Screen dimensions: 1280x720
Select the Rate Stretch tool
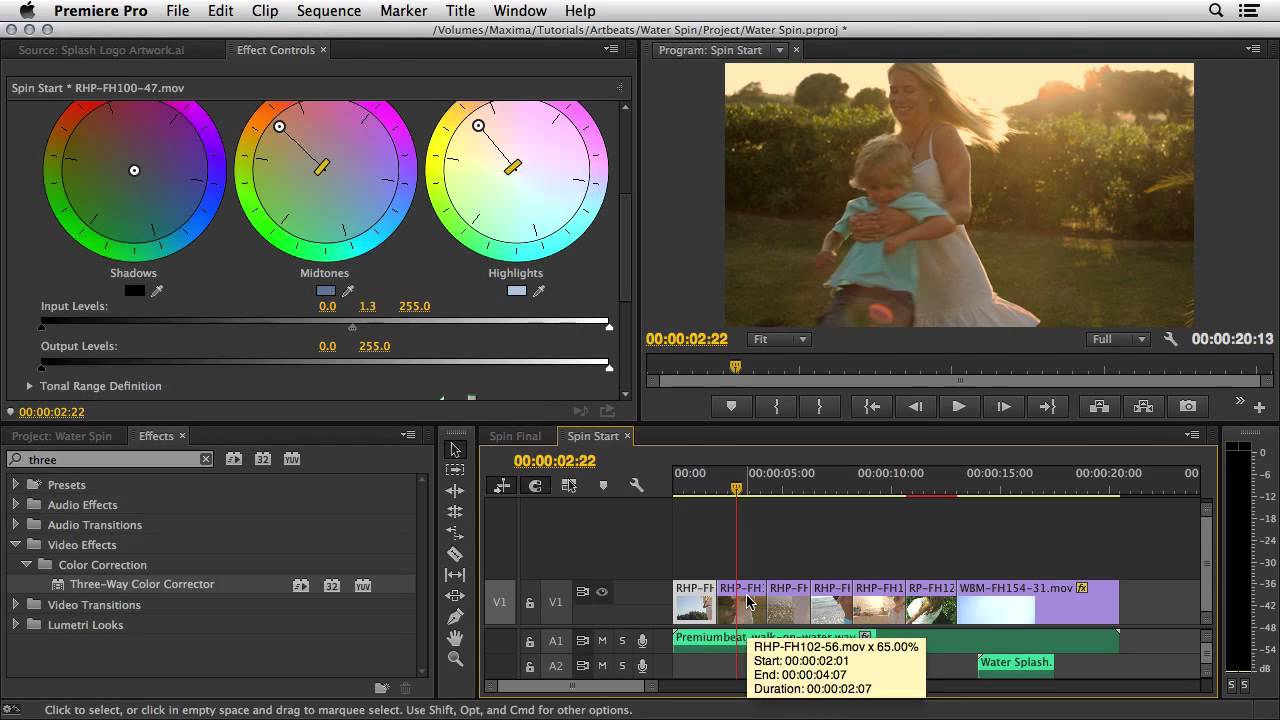(x=455, y=532)
